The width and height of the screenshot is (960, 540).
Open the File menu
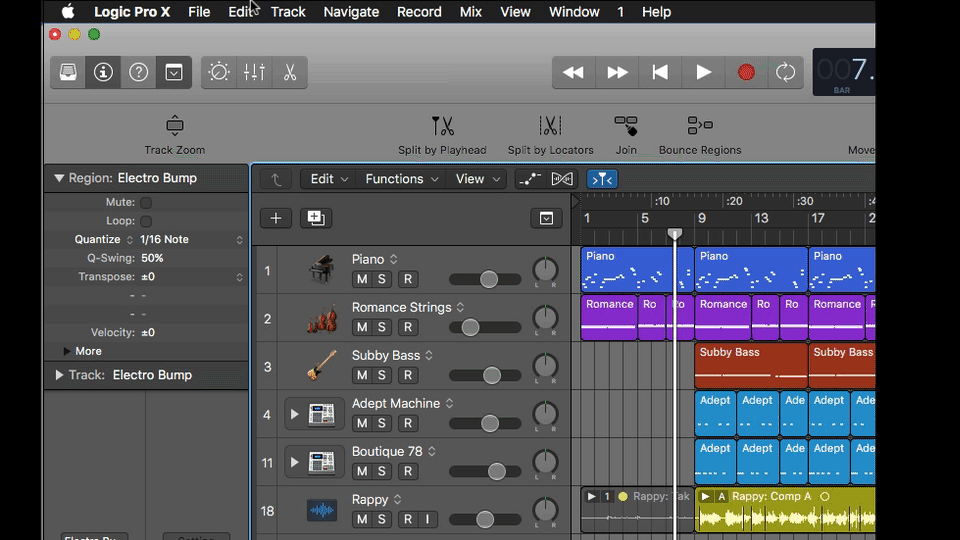199,12
